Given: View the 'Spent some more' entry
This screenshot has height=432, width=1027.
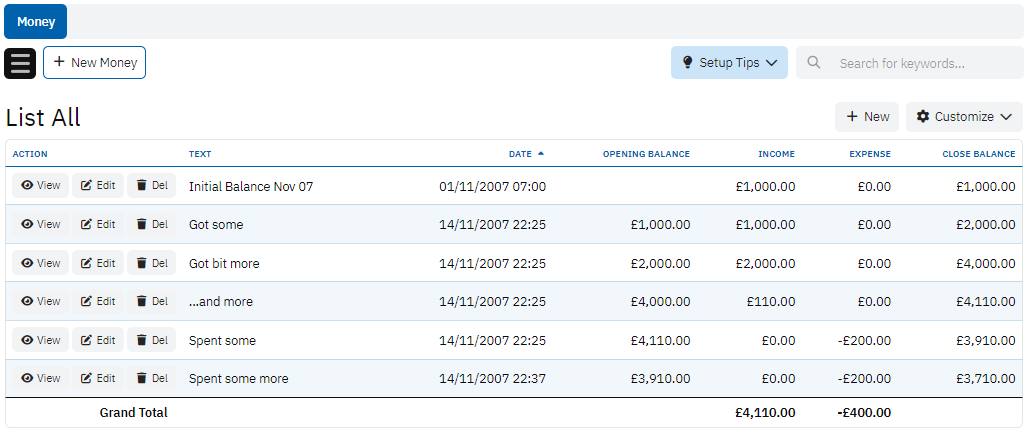Looking at the screenshot, I should (x=41, y=379).
